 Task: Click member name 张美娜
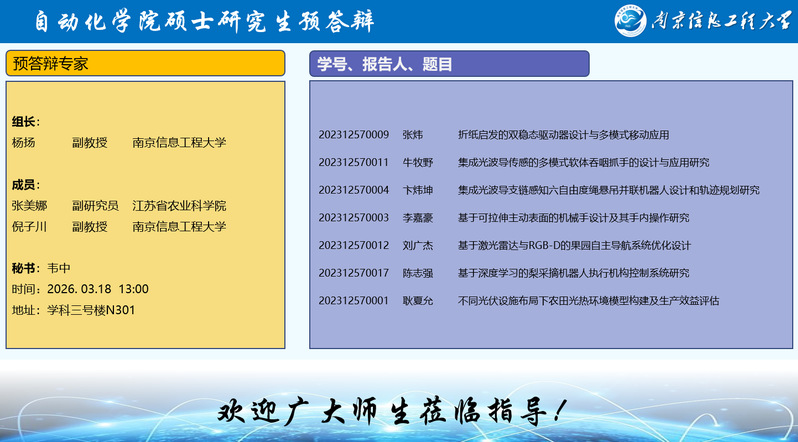pyautogui.click(x=30, y=205)
